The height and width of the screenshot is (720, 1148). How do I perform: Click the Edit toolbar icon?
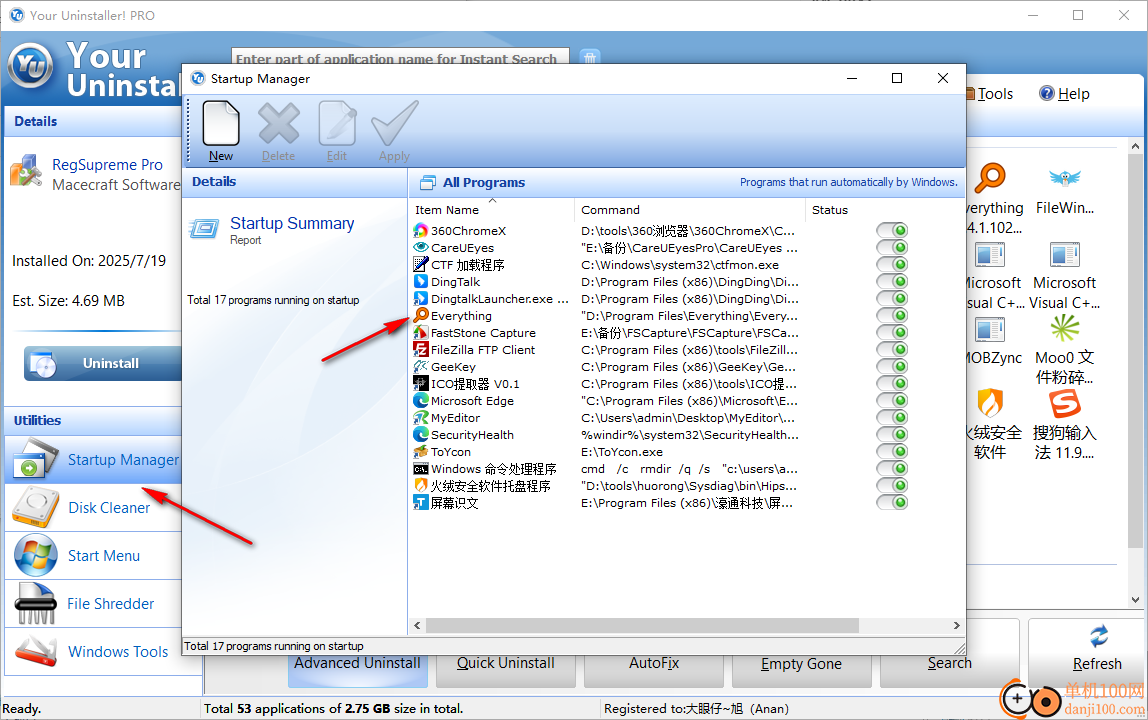[337, 124]
